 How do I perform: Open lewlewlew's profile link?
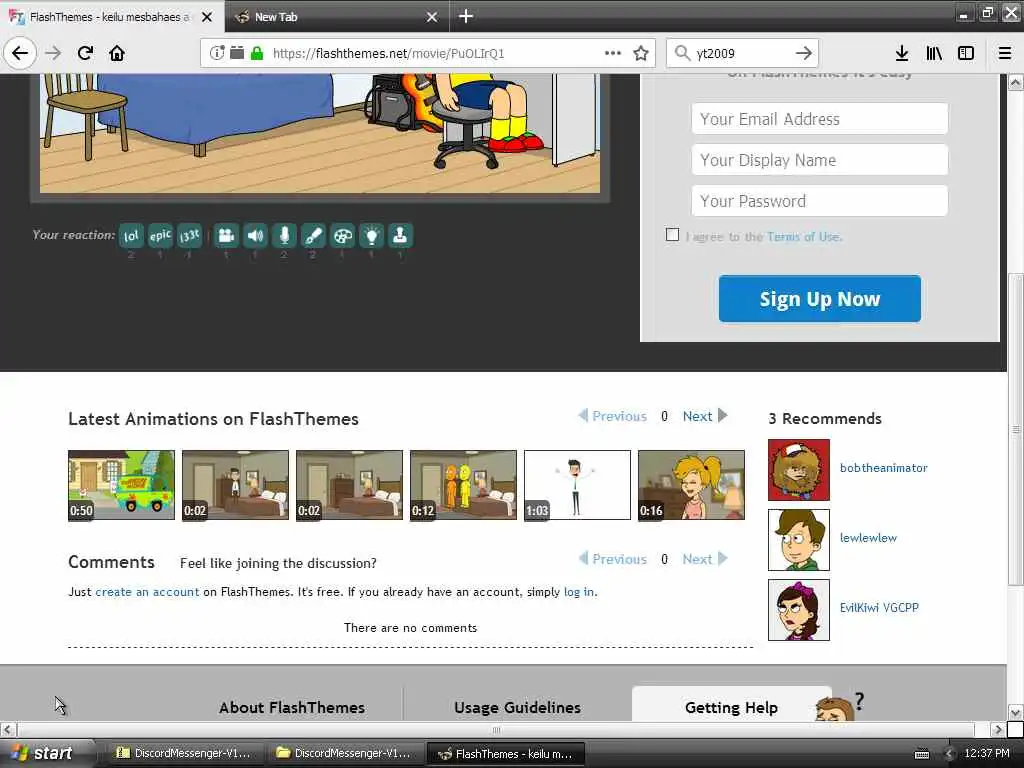click(x=868, y=537)
